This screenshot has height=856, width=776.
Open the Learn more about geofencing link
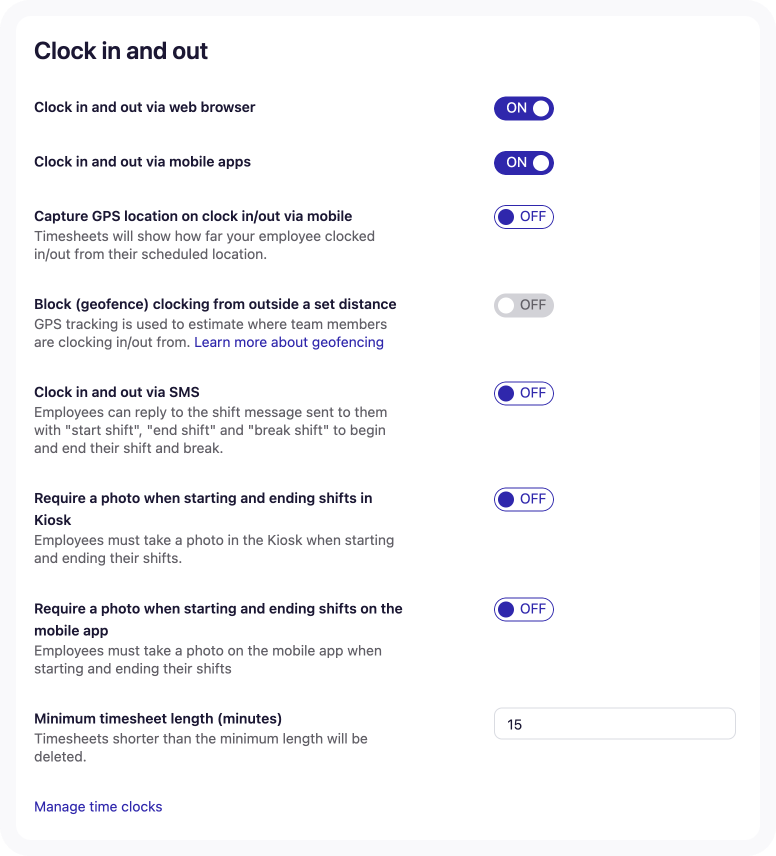coord(288,342)
